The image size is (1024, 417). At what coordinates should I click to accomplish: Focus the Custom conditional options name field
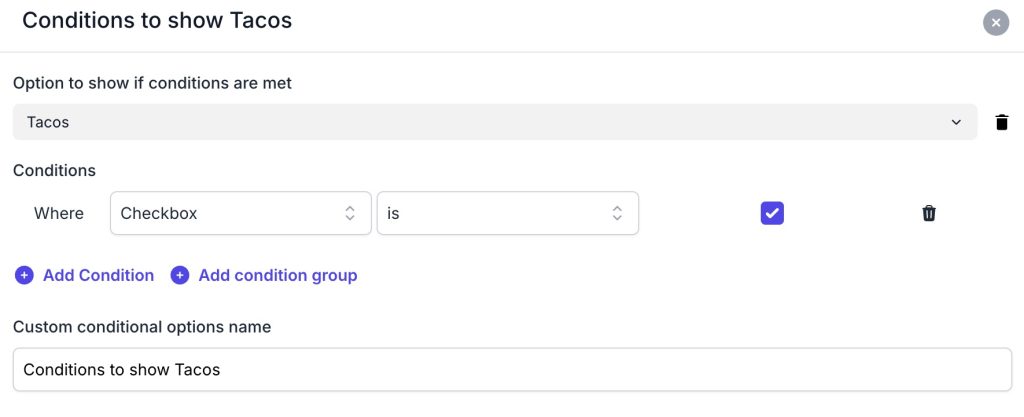tap(512, 369)
